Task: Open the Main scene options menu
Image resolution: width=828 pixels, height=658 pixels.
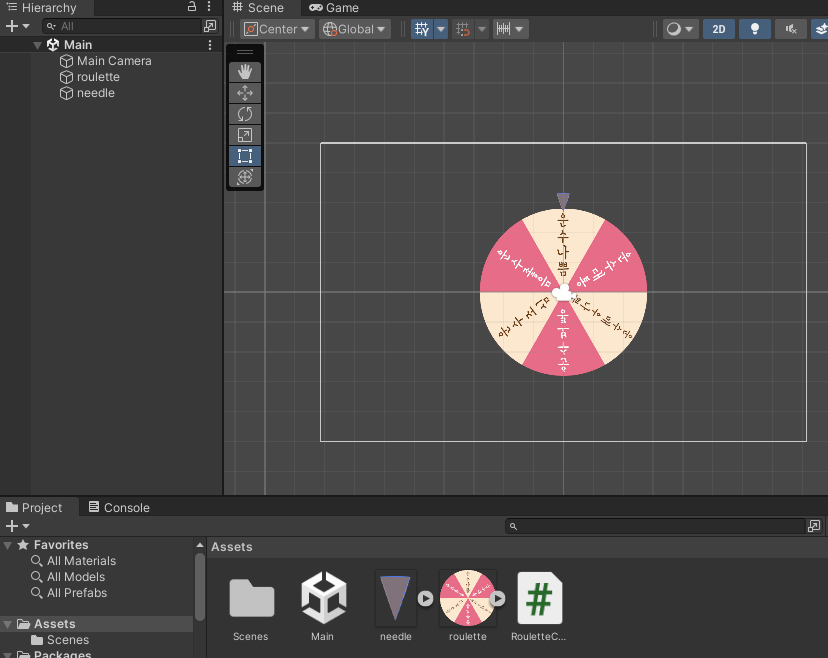Action: click(210, 45)
